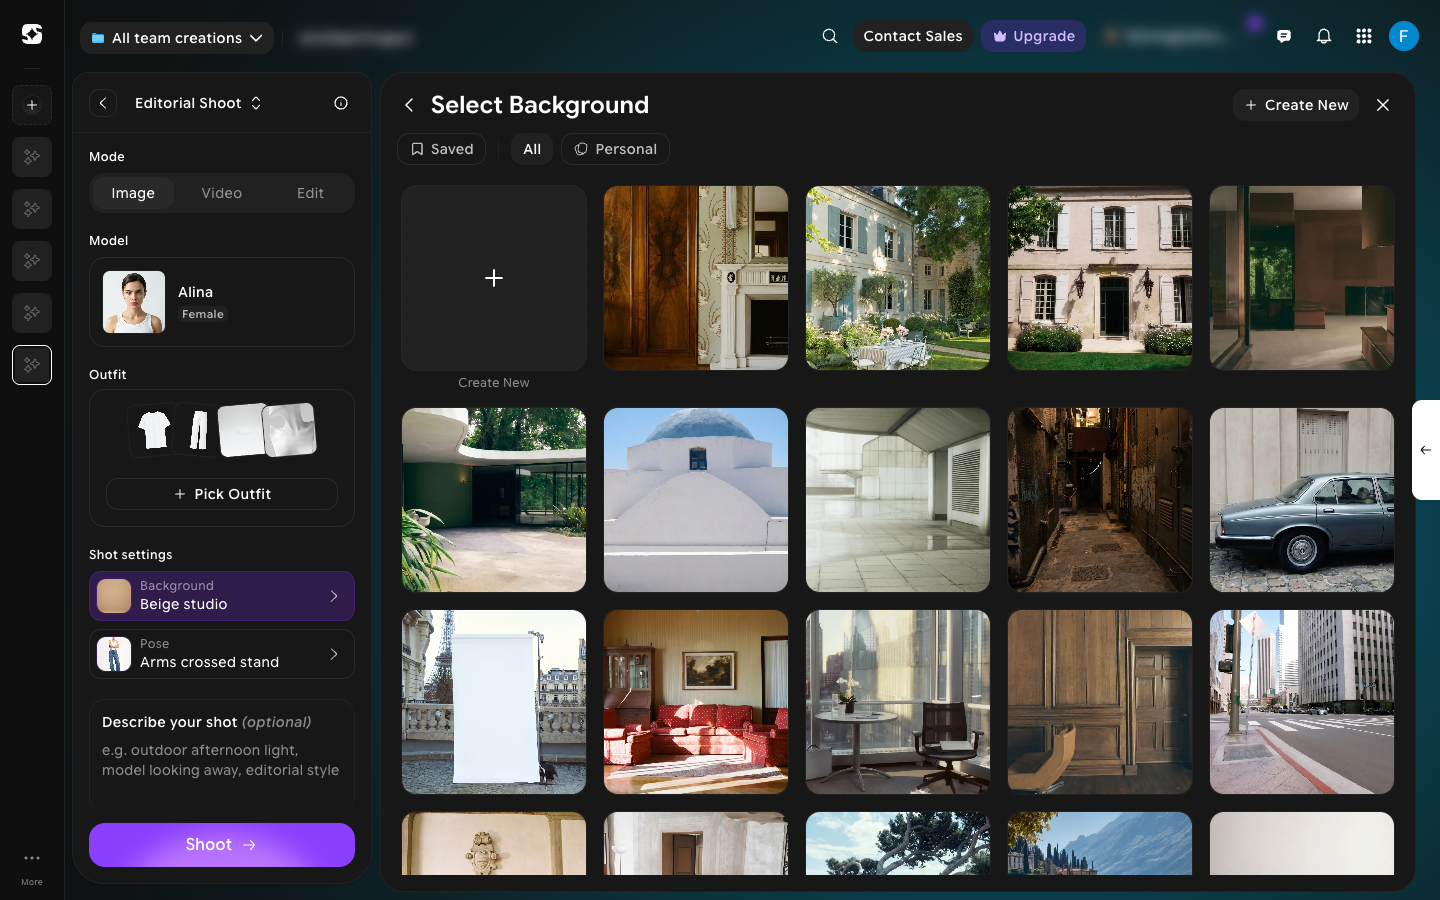
Task: Select the Eiffel Tower white backdrop background
Action: click(494, 702)
